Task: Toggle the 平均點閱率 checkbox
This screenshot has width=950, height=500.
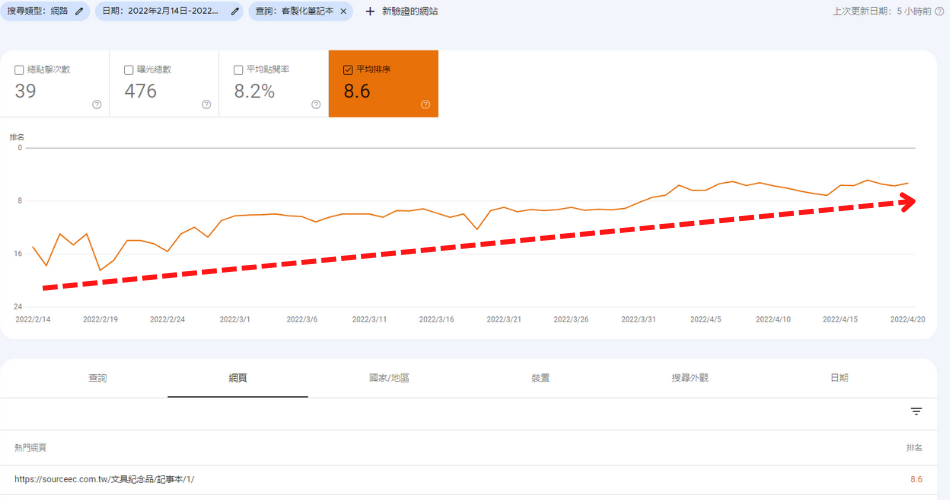Action: (238, 70)
